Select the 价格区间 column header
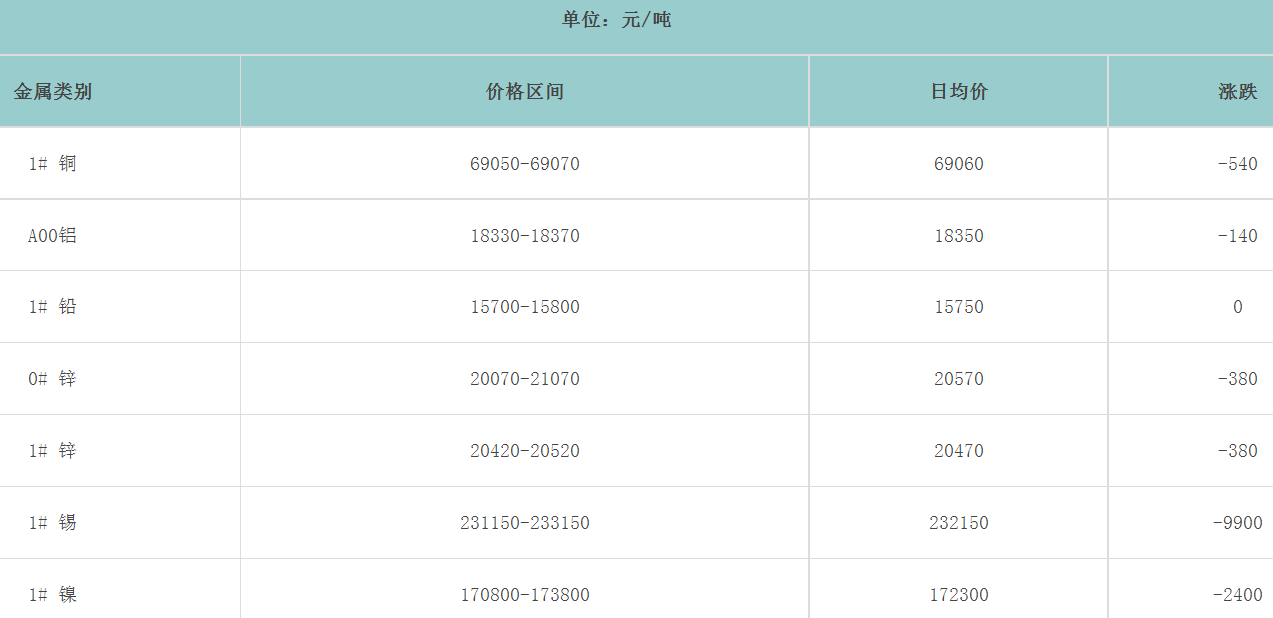Screen dimensions: 1273x618 pyautogui.click(x=525, y=92)
